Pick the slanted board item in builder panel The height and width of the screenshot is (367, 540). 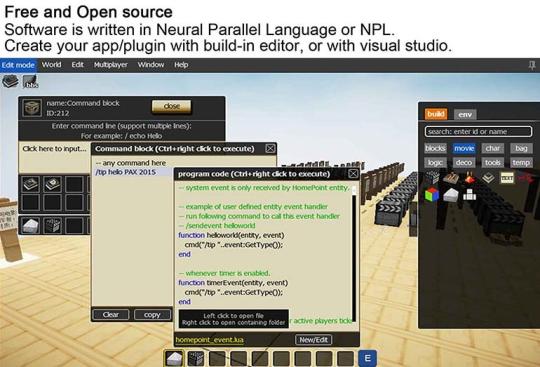click(450, 178)
